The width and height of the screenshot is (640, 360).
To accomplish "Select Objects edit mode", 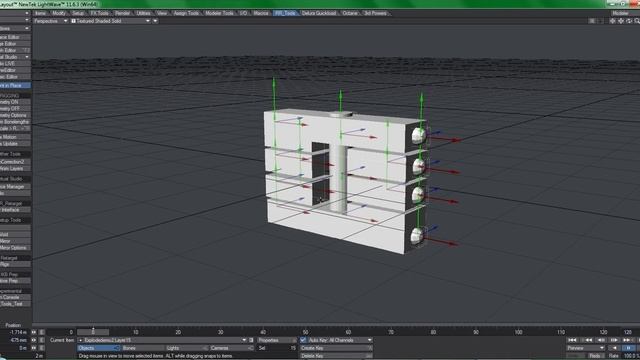I will pyautogui.click(x=98, y=348).
